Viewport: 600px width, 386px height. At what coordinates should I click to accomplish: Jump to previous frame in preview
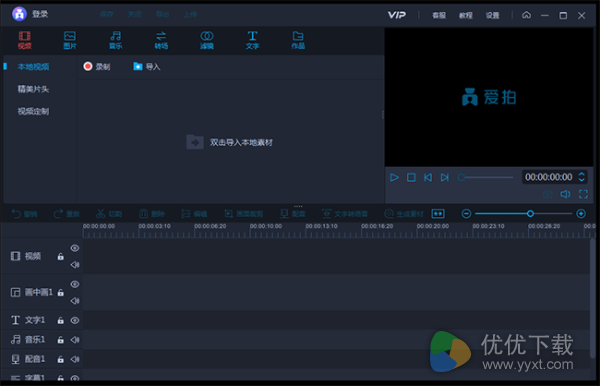pos(428,178)
